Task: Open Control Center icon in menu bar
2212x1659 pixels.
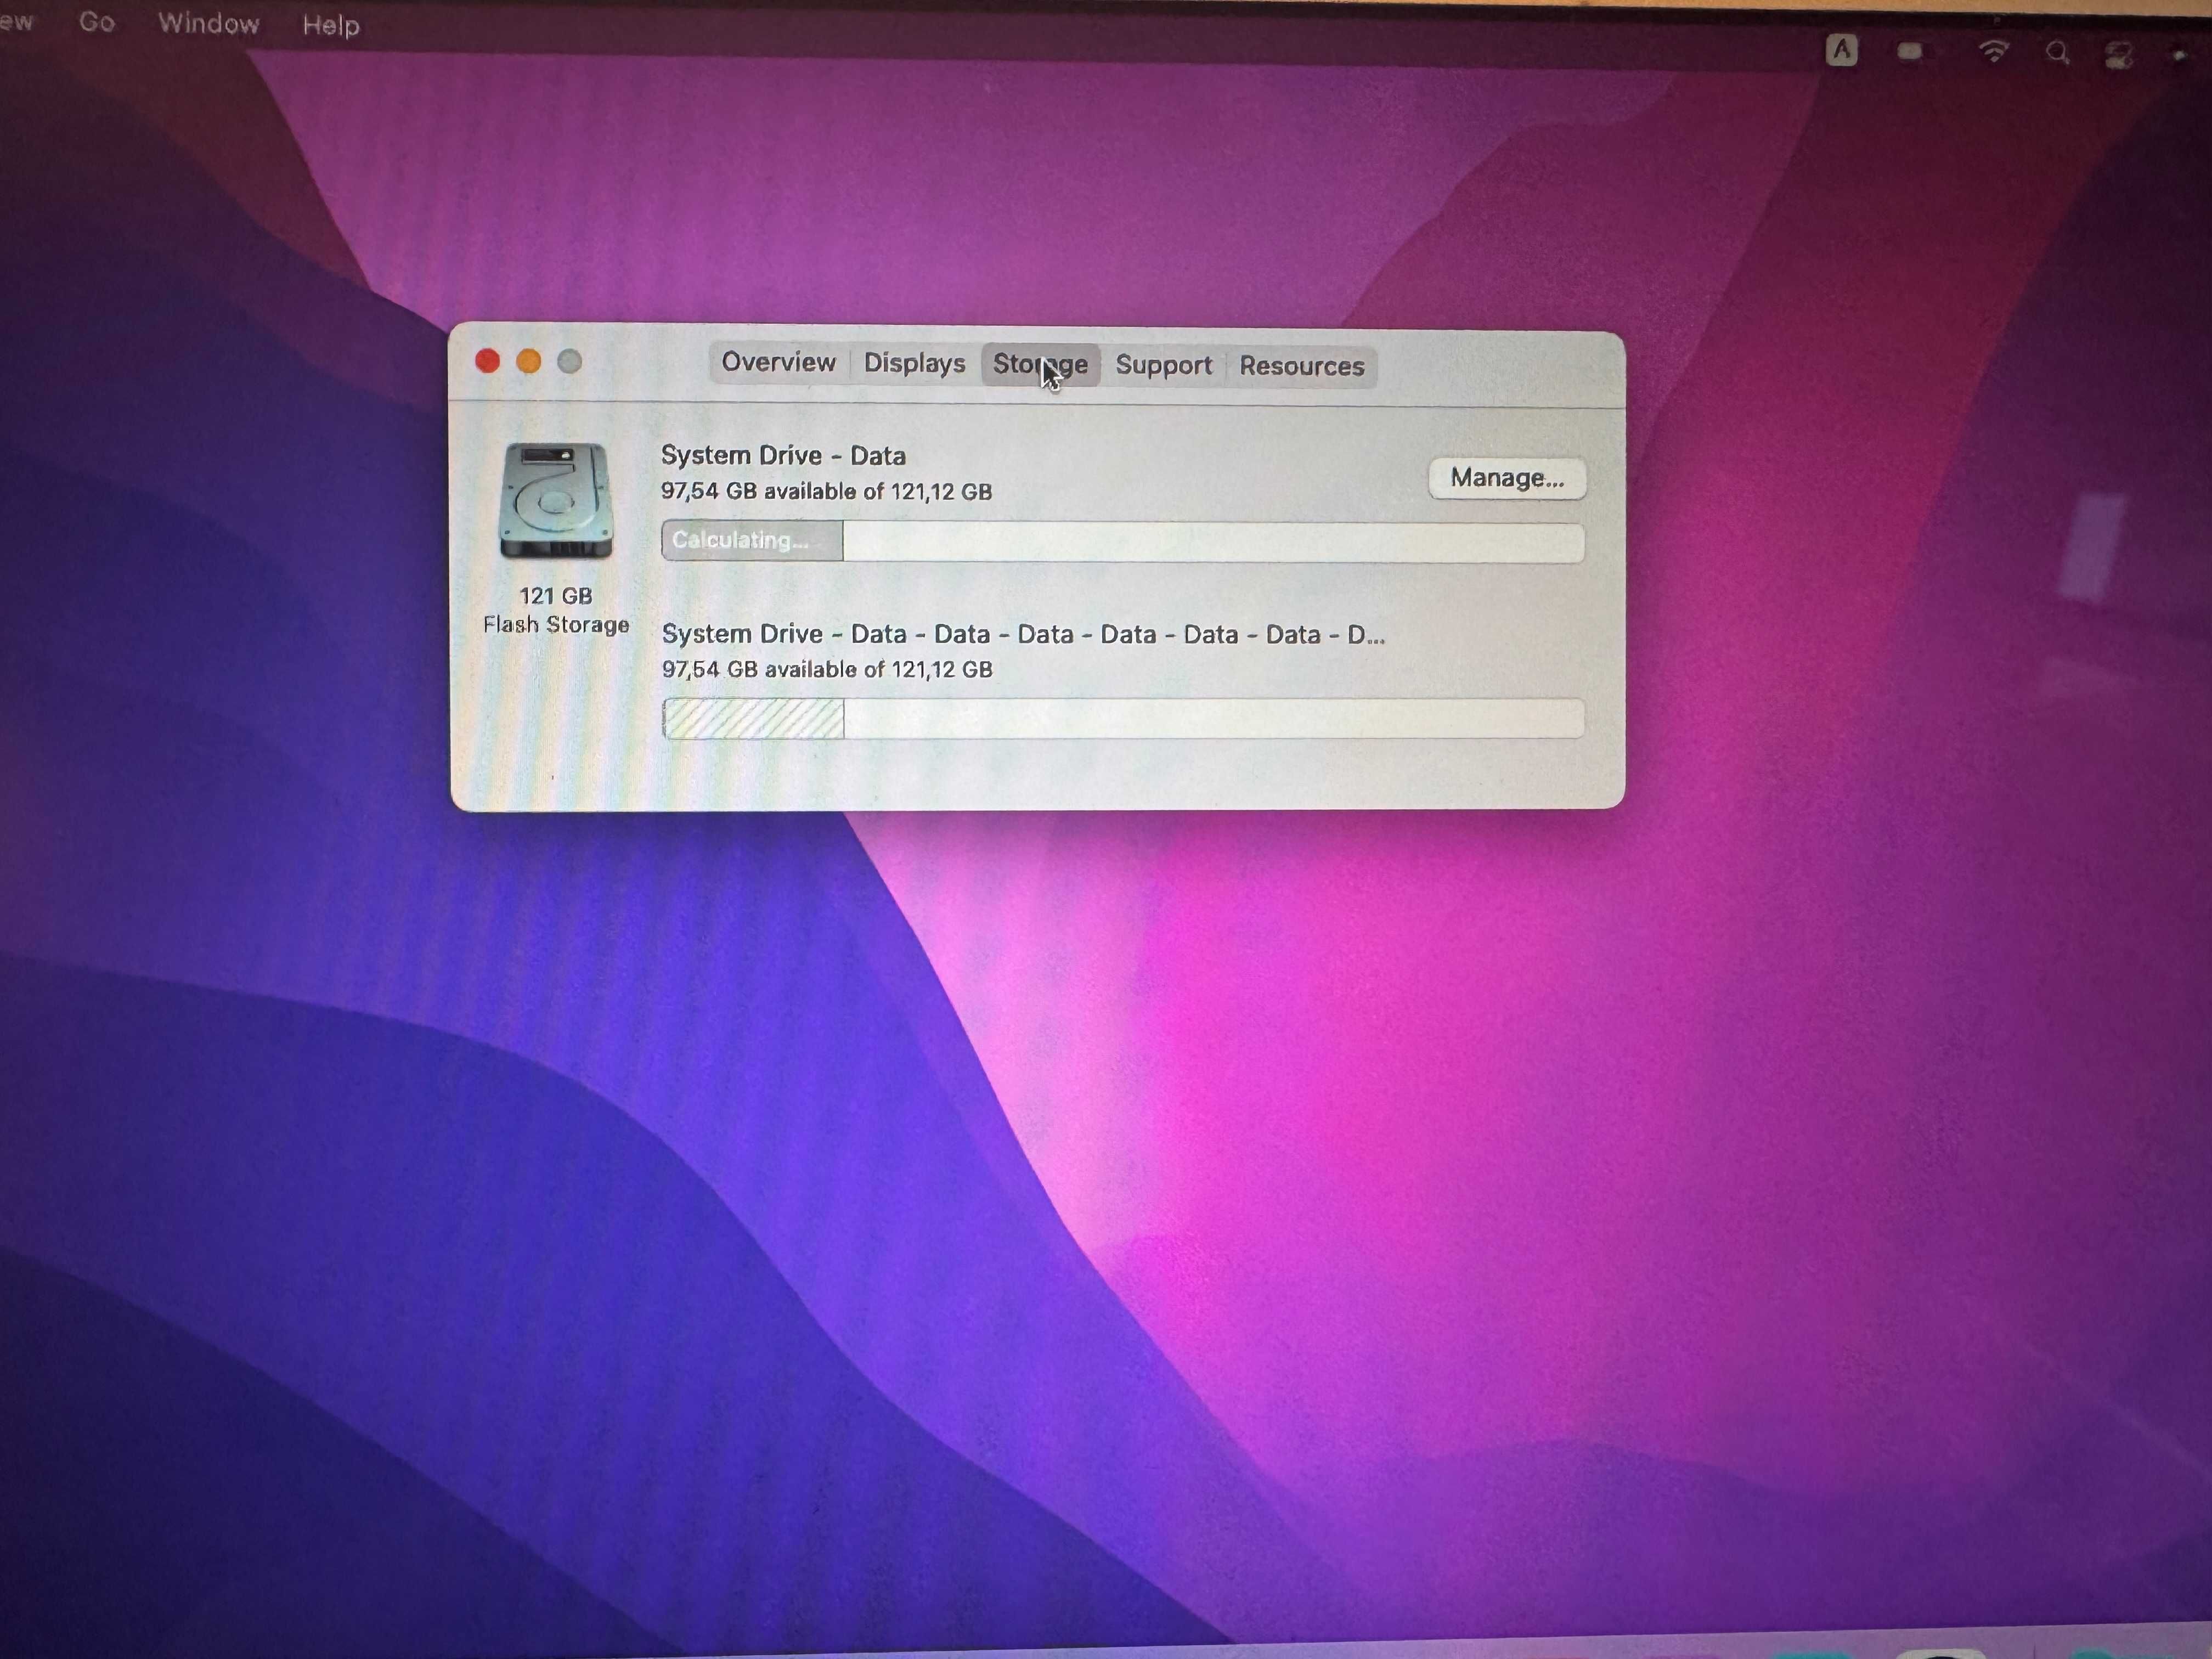Action: [2118, 54]
